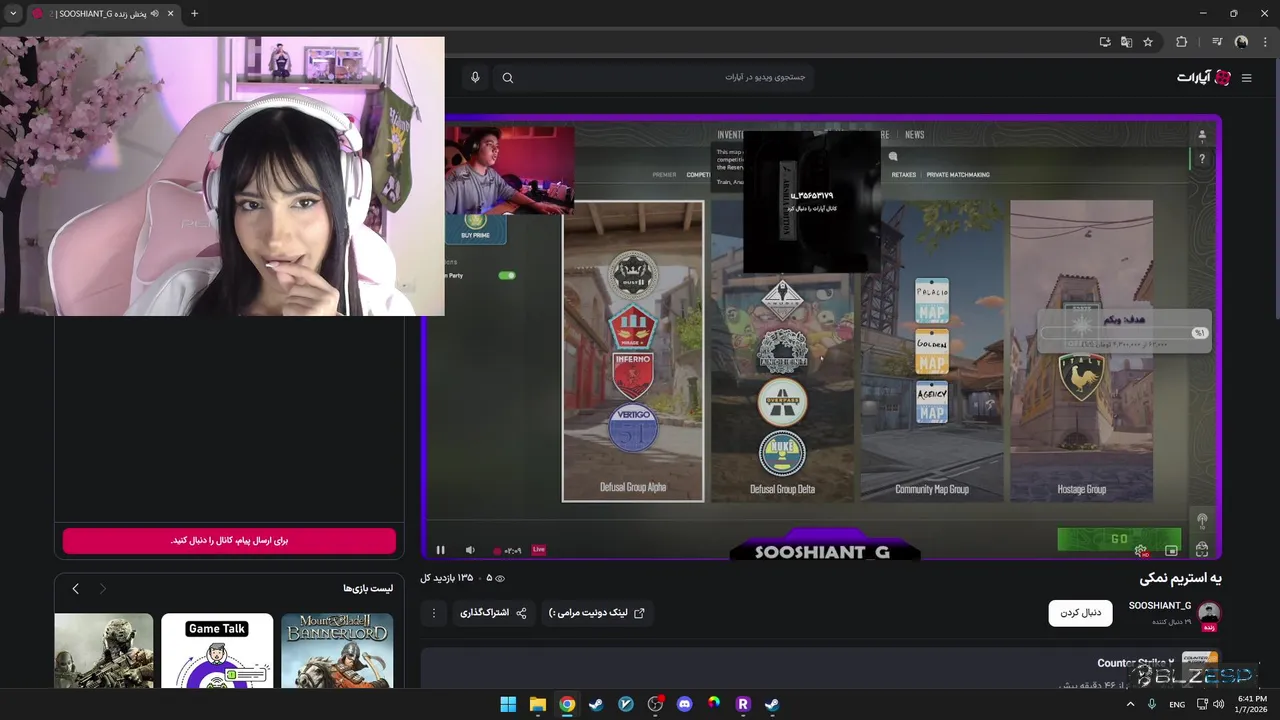Go to Aparat home via logo
This screenshot has height=720, width=1280.
click(x=1204, y=78)
